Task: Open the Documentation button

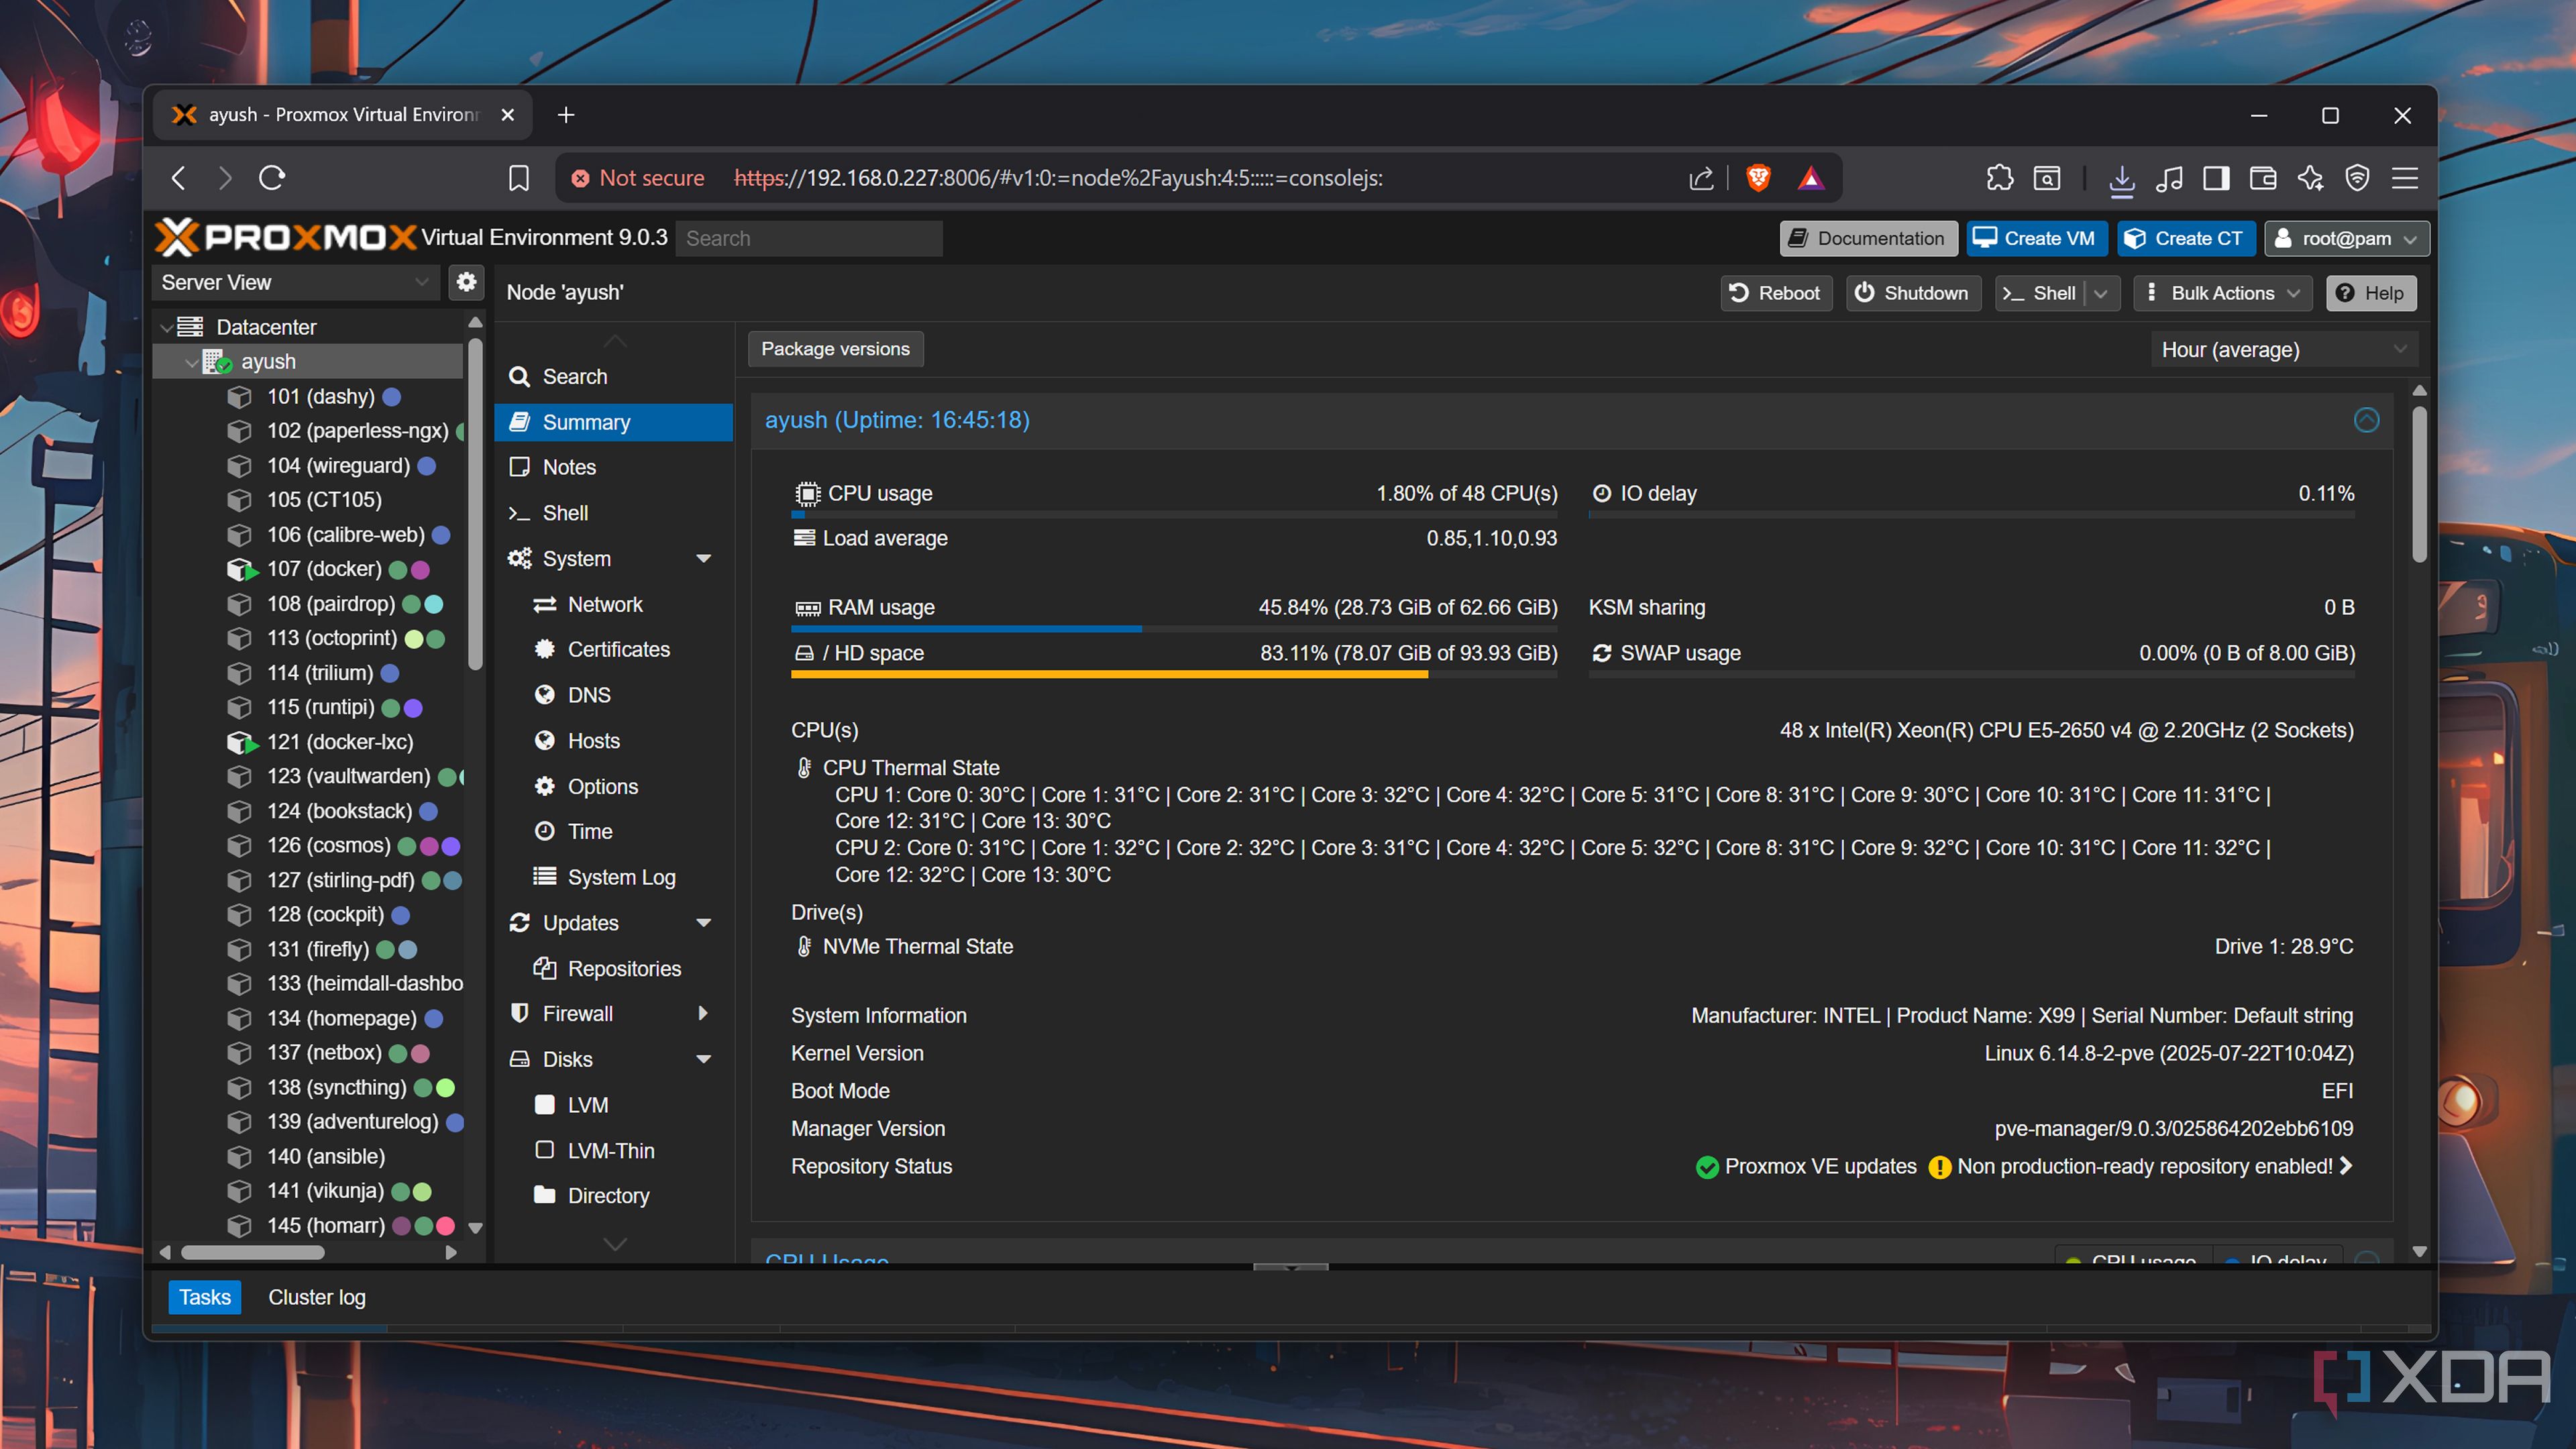Action: click(x=1868, y=238)
